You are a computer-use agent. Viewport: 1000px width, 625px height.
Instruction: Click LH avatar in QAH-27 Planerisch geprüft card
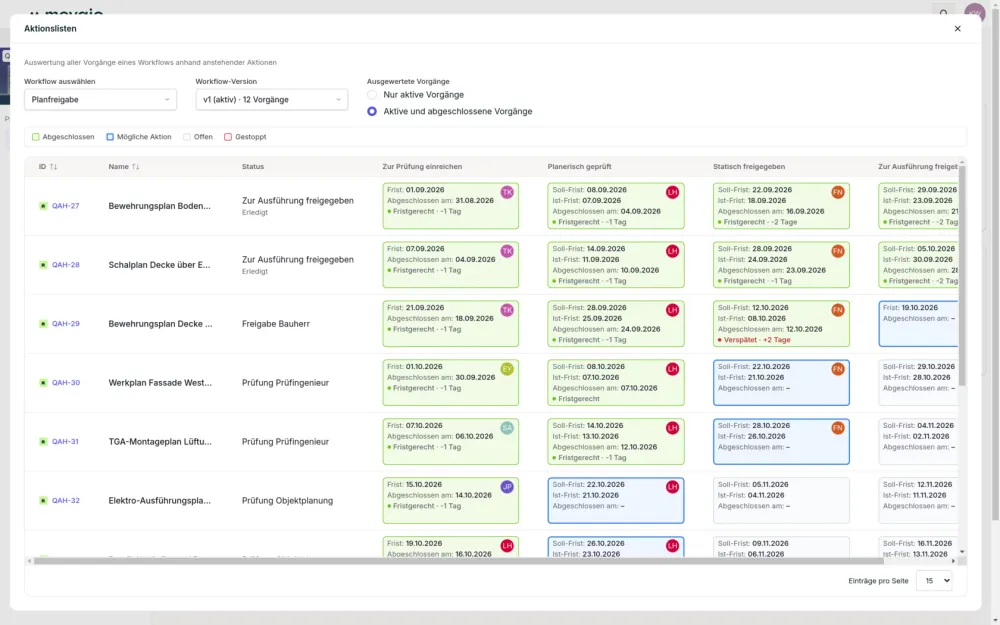tap(672, 192)
